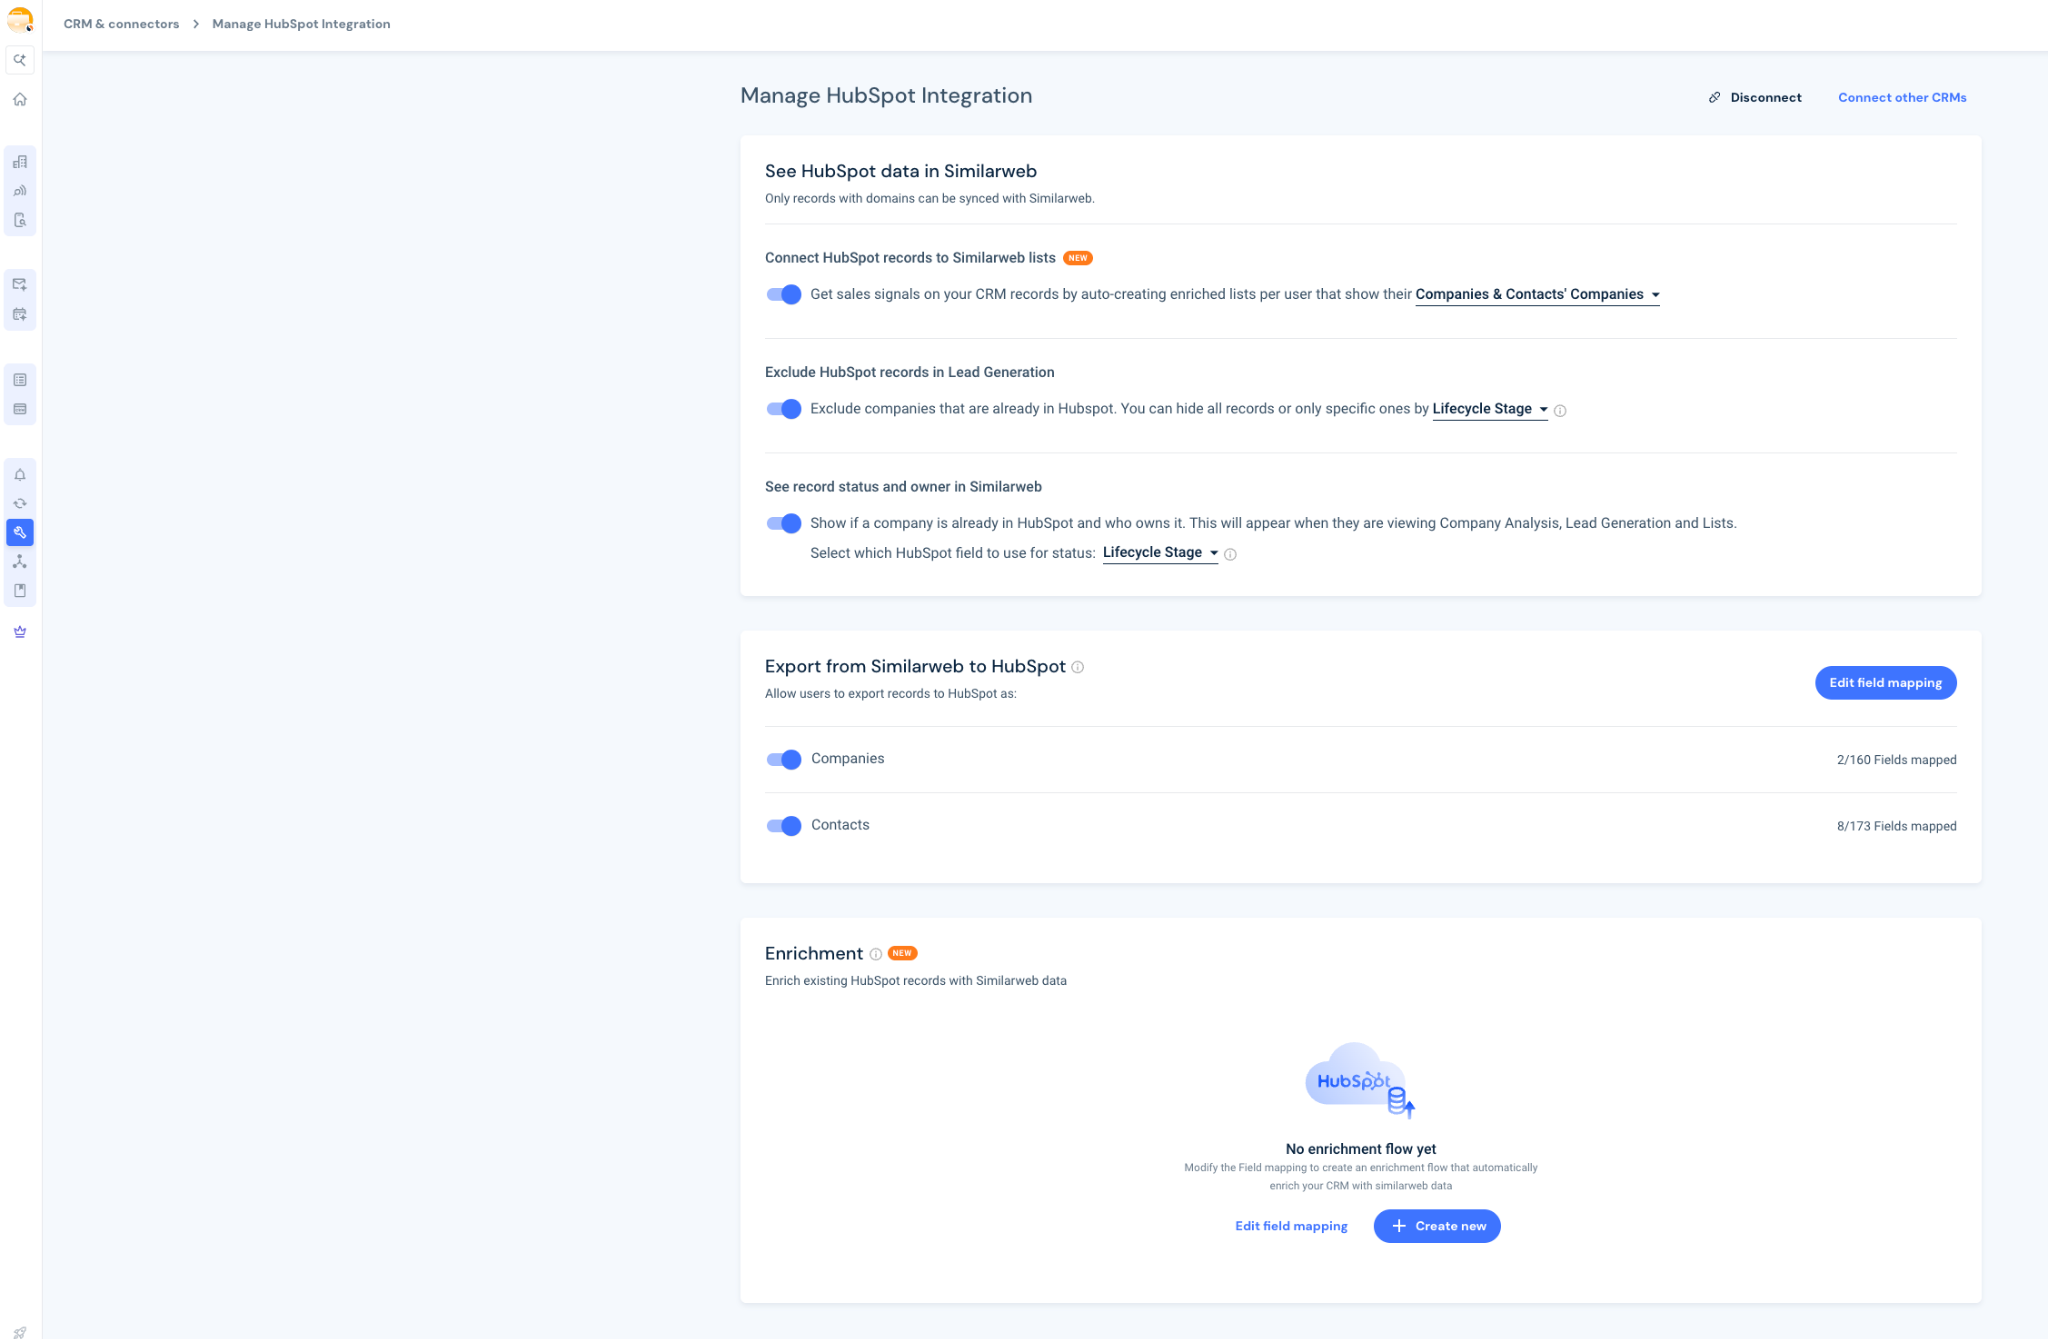Open the bookmark book sidebar icon
This screenshot has width=2048, height=1339.
click(x=20, y=591)
